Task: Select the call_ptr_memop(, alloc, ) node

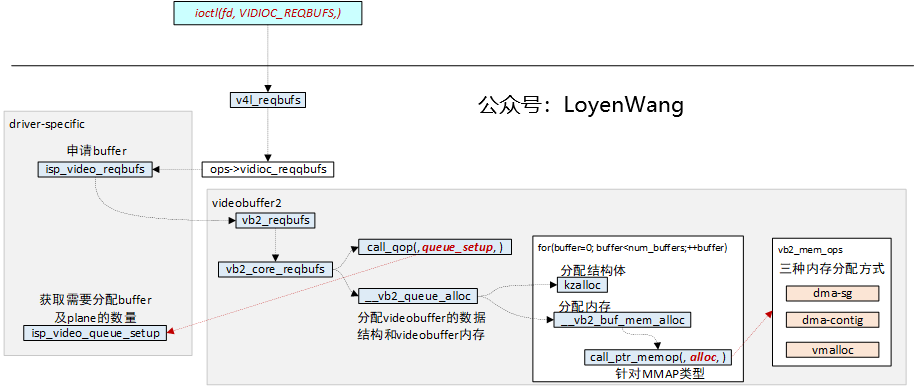Action: click(x=657, y=357)
